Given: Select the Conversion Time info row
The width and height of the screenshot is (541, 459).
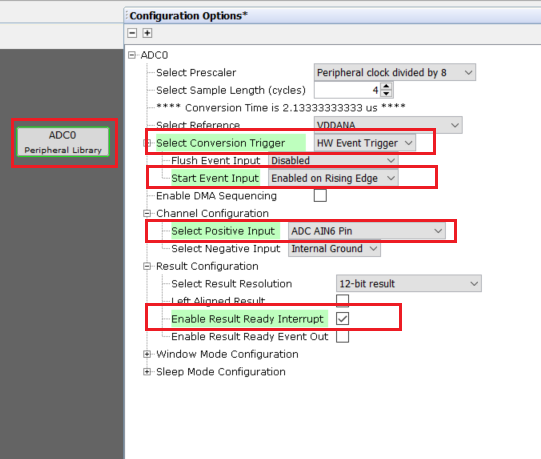Looking at the screenshot, I should click(x=281, y=108).
